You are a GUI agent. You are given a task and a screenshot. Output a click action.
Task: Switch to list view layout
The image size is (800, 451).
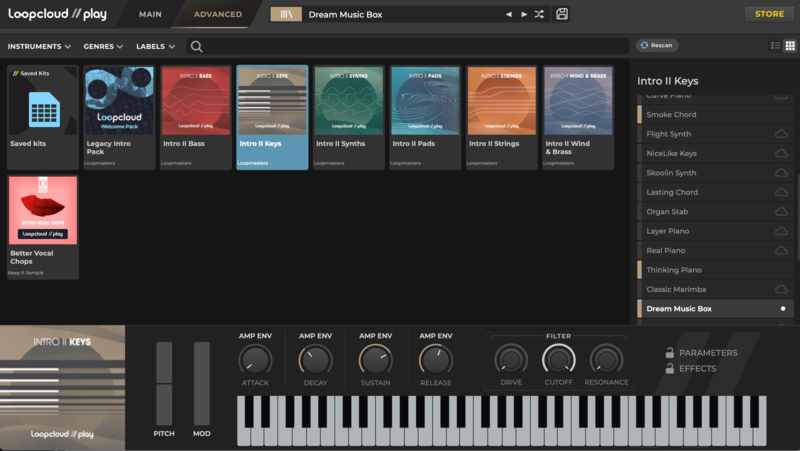(775, 46)
